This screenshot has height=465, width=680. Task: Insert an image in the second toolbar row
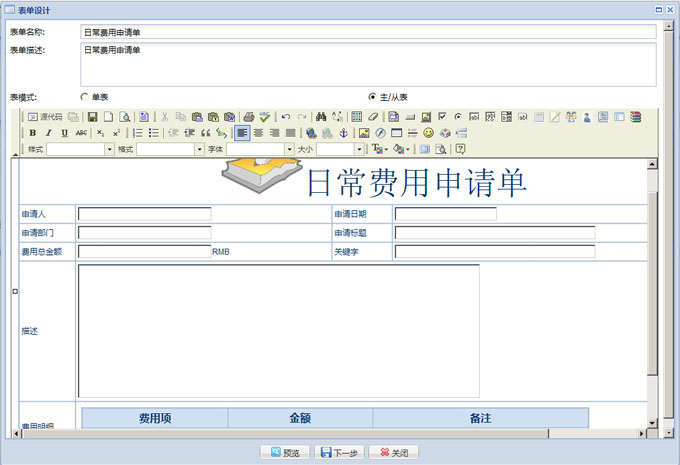[364, 133]
